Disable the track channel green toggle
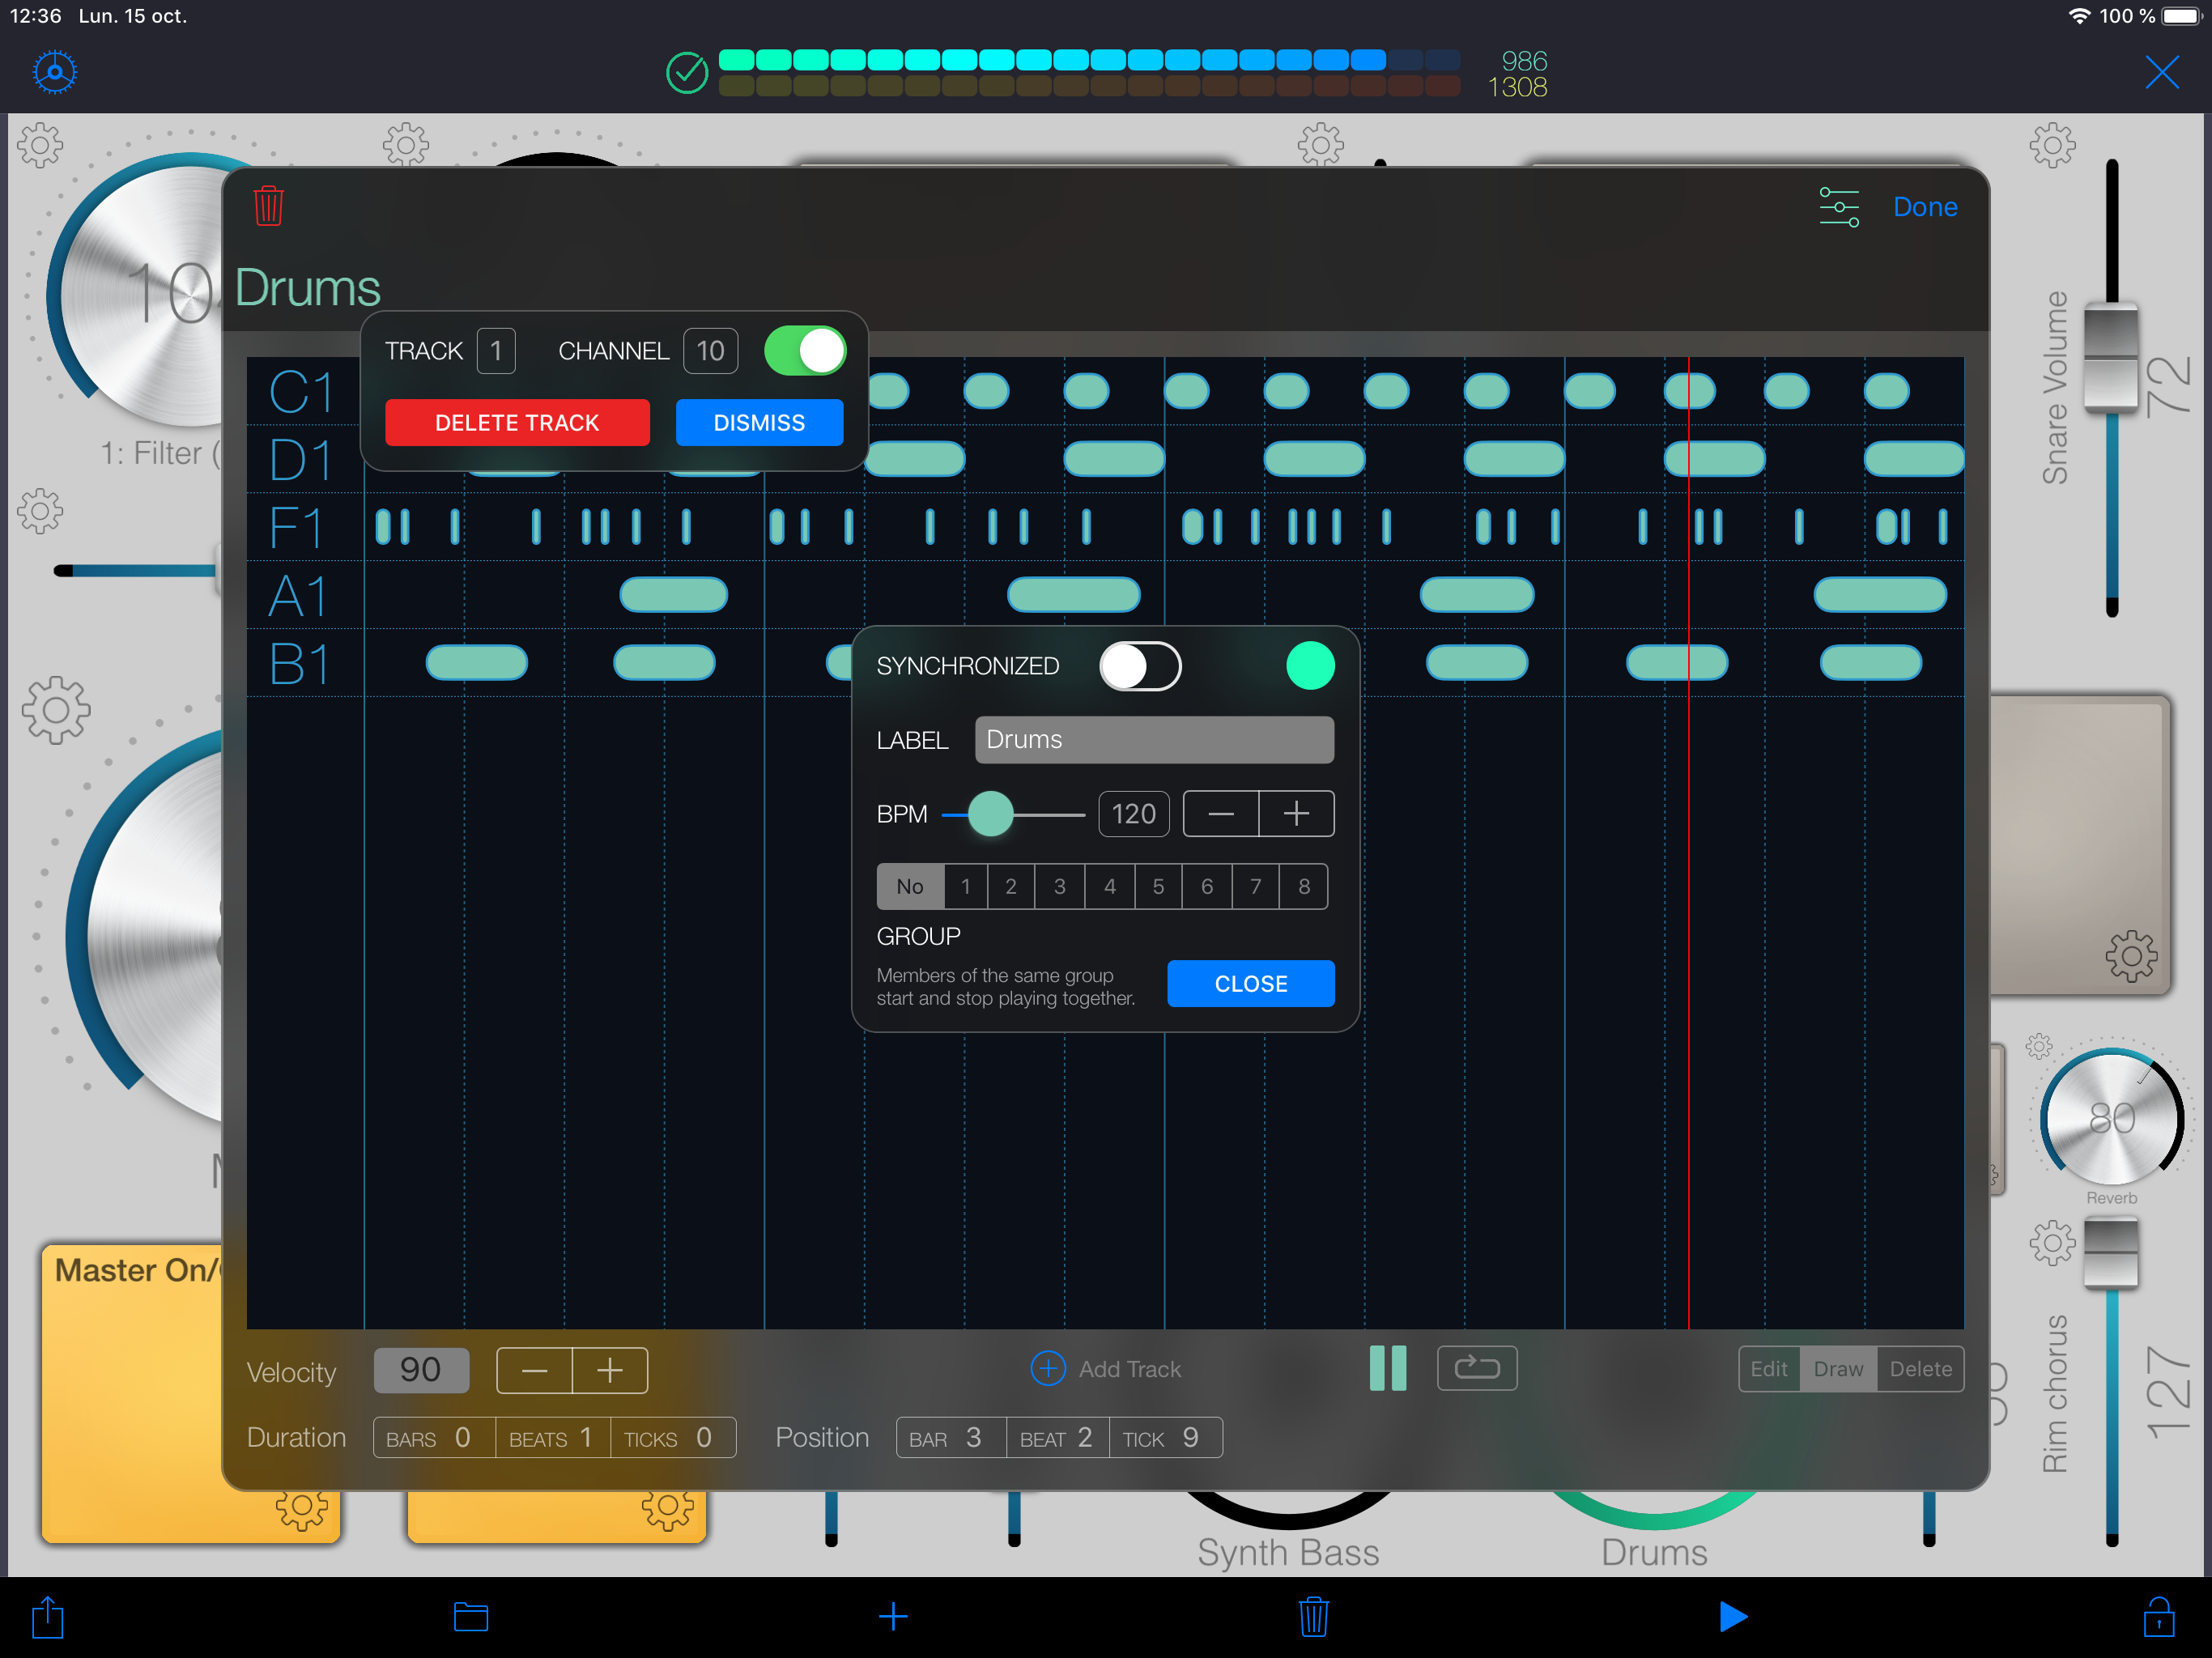 pos(805,351)
